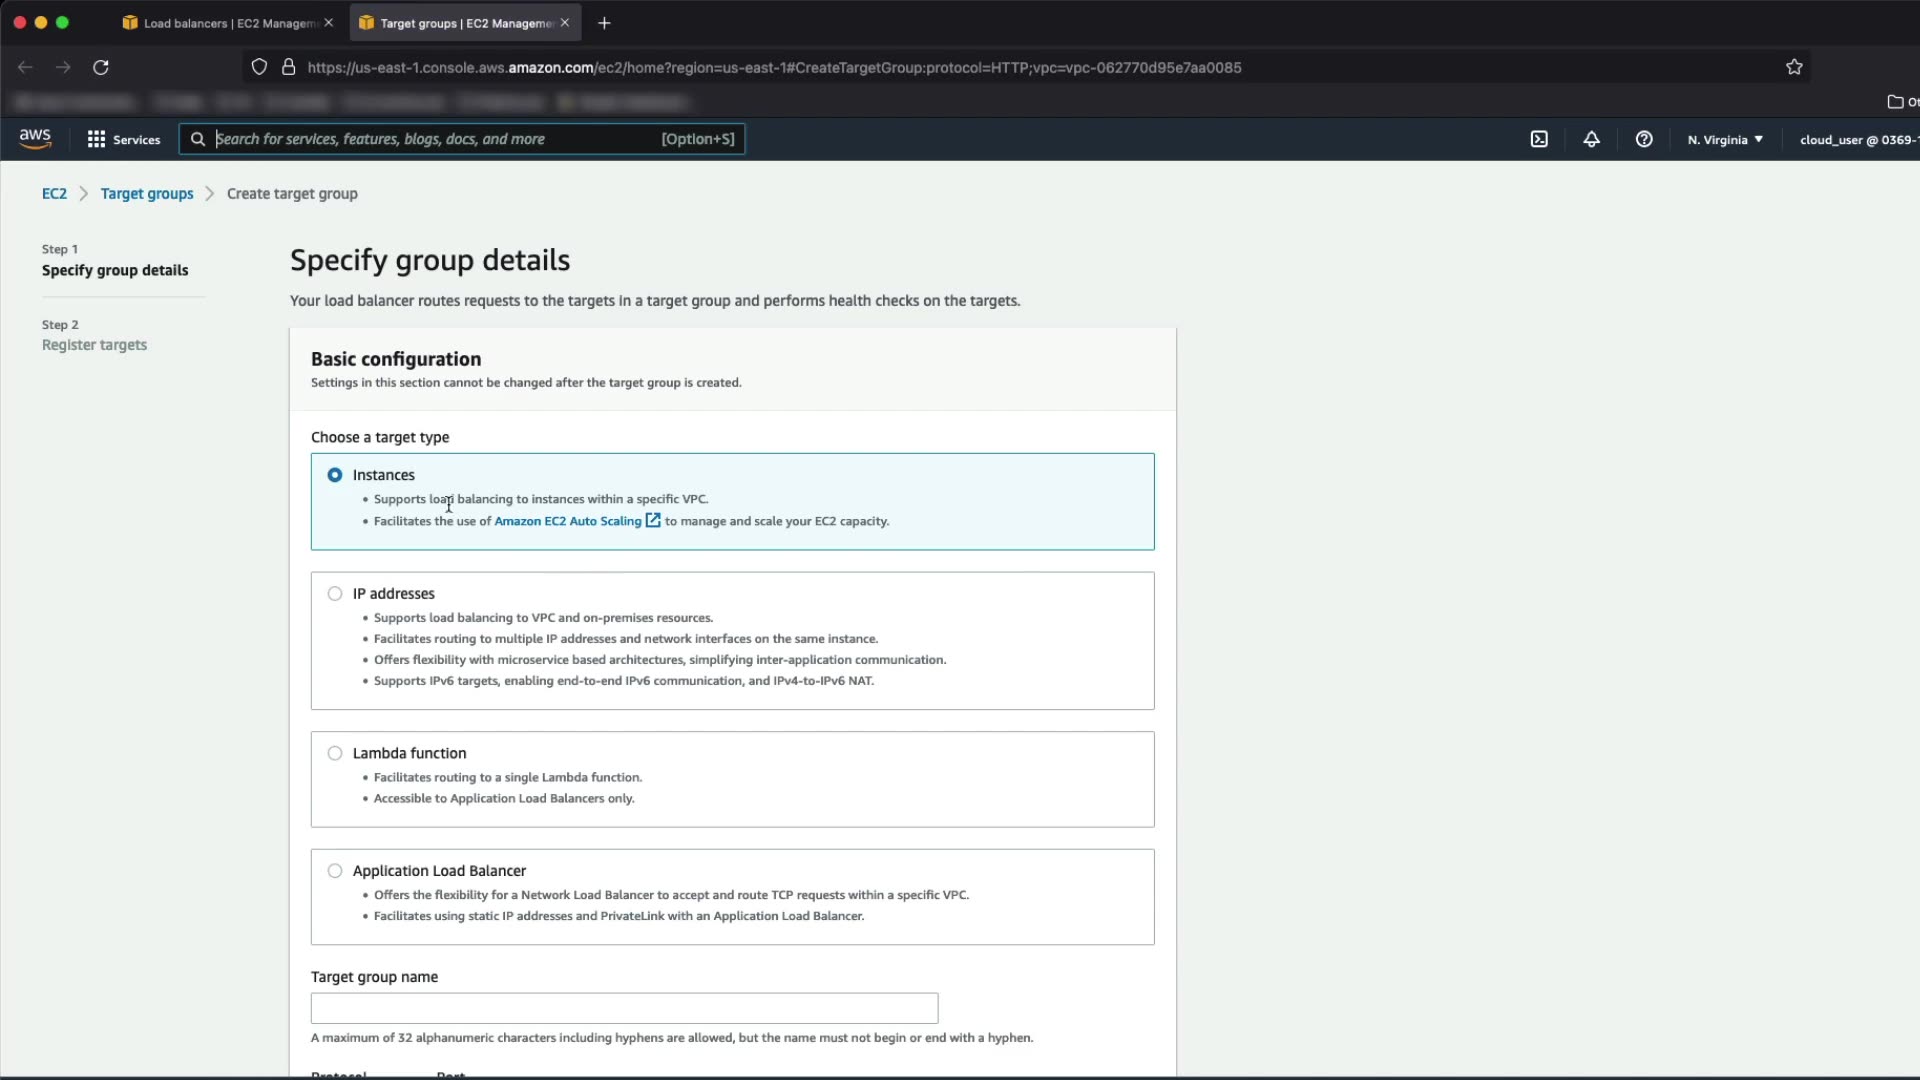Choose Application Load Balancer target type
The image size is (1920, 1080).
pyautogui.click(x=335, y=871)
